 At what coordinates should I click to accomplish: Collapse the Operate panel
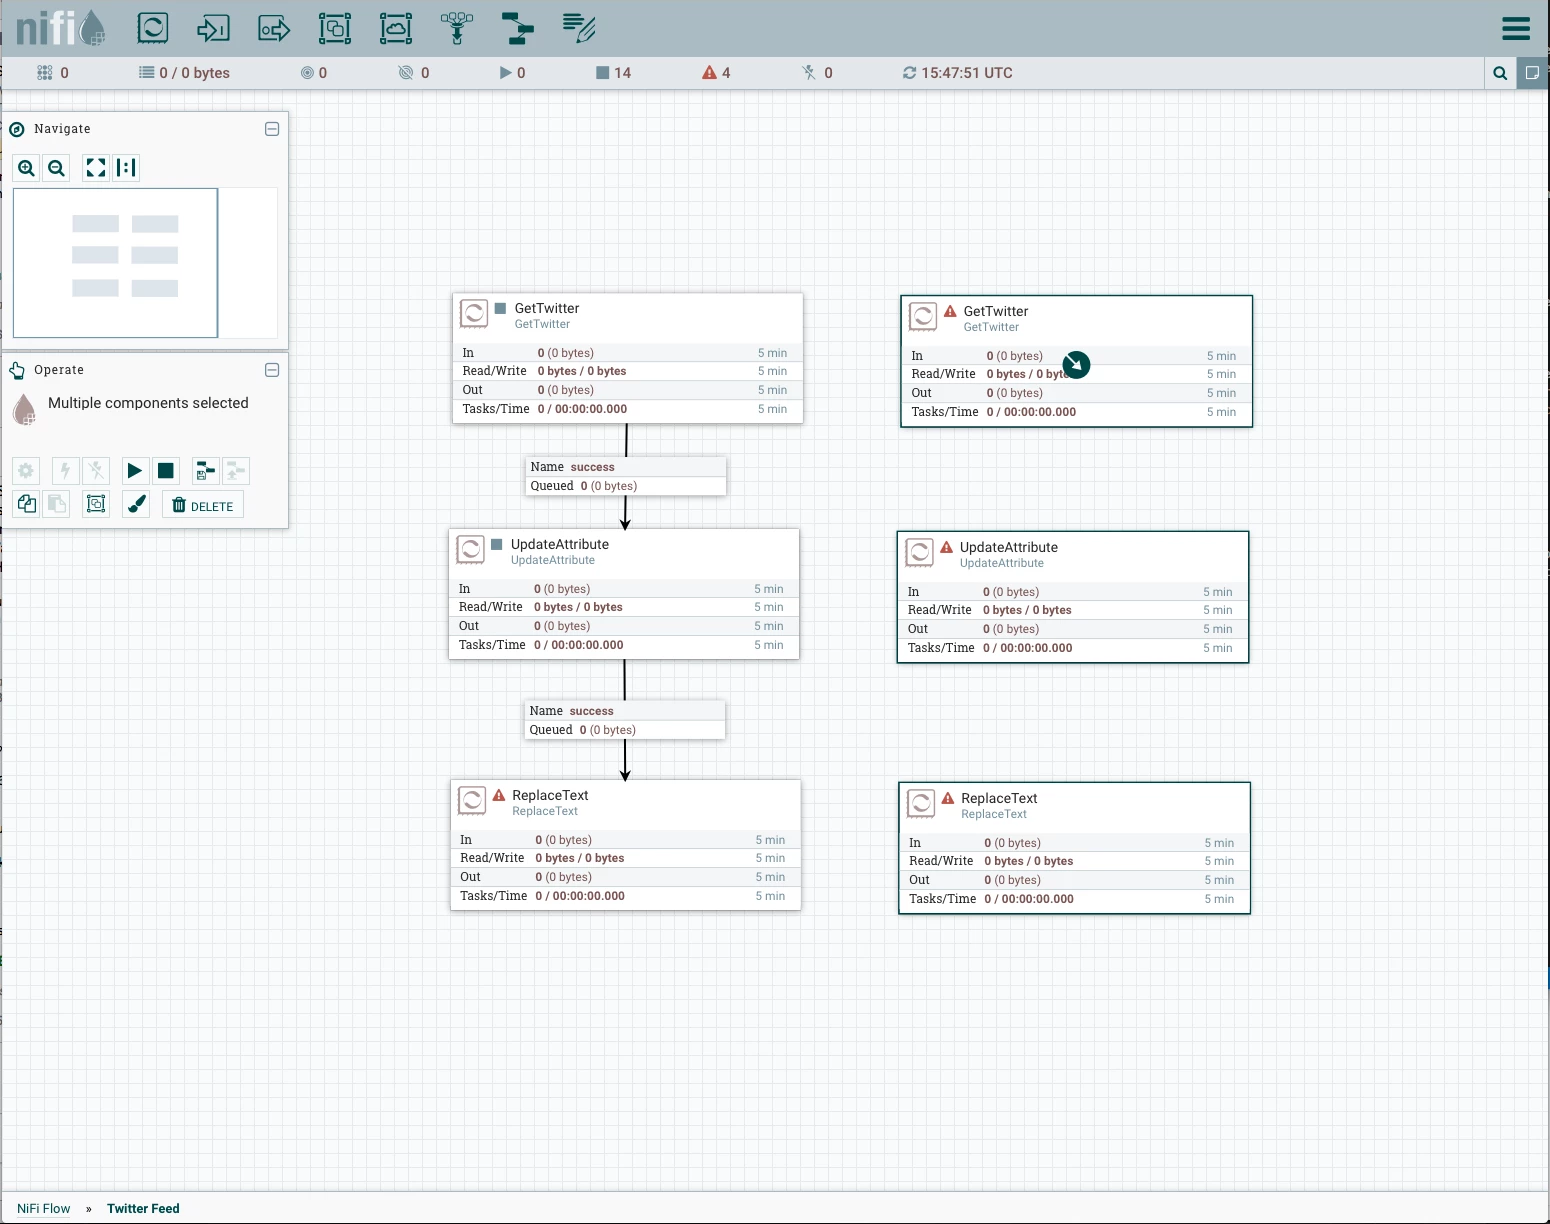[272, 370]
